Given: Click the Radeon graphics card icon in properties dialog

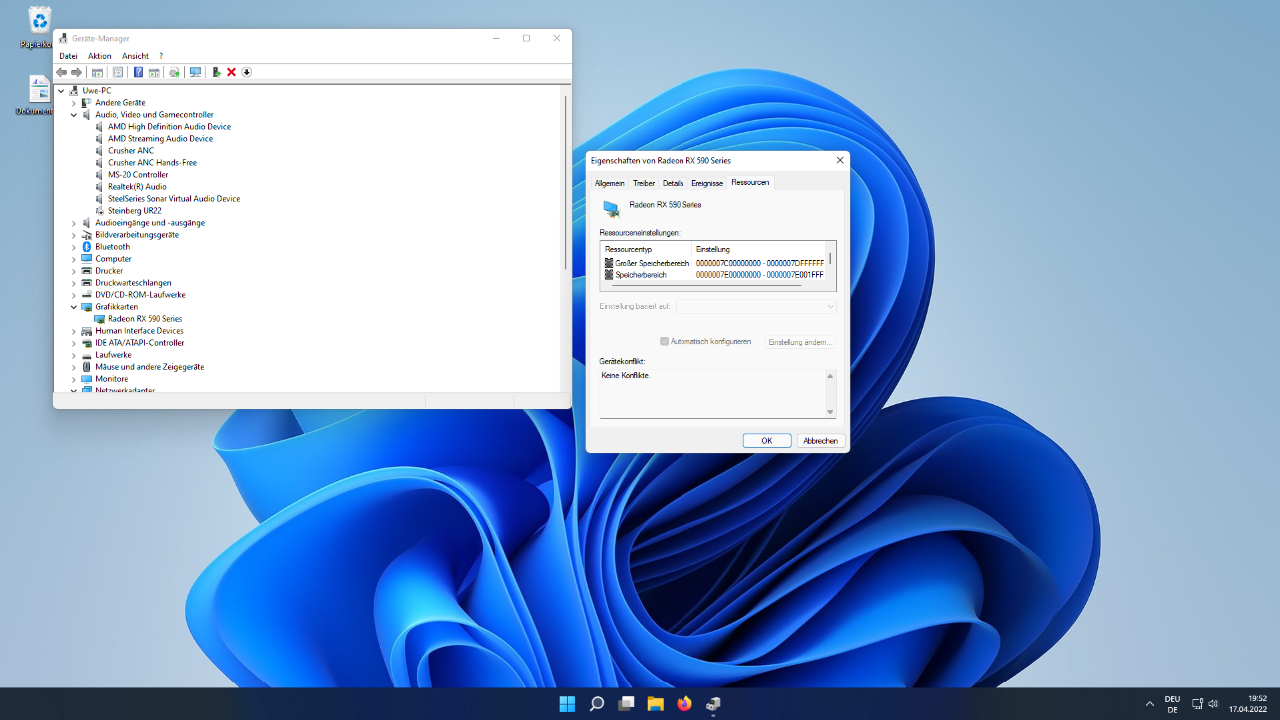Looking at the screenshot, I should pos(611,207).
